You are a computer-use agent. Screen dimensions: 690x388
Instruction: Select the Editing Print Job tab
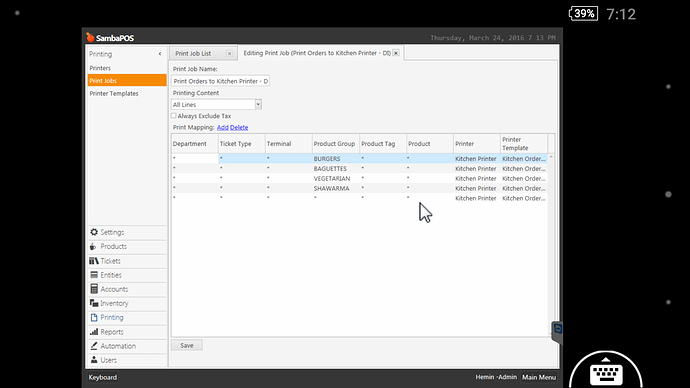(x=317, y=53)
